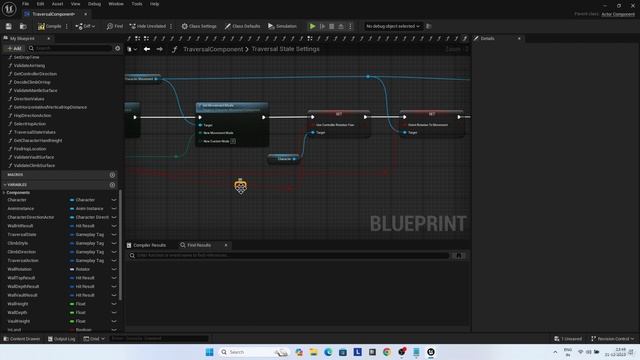Toggle eye visibility for WallHeight variable

[x=114, y=304]
